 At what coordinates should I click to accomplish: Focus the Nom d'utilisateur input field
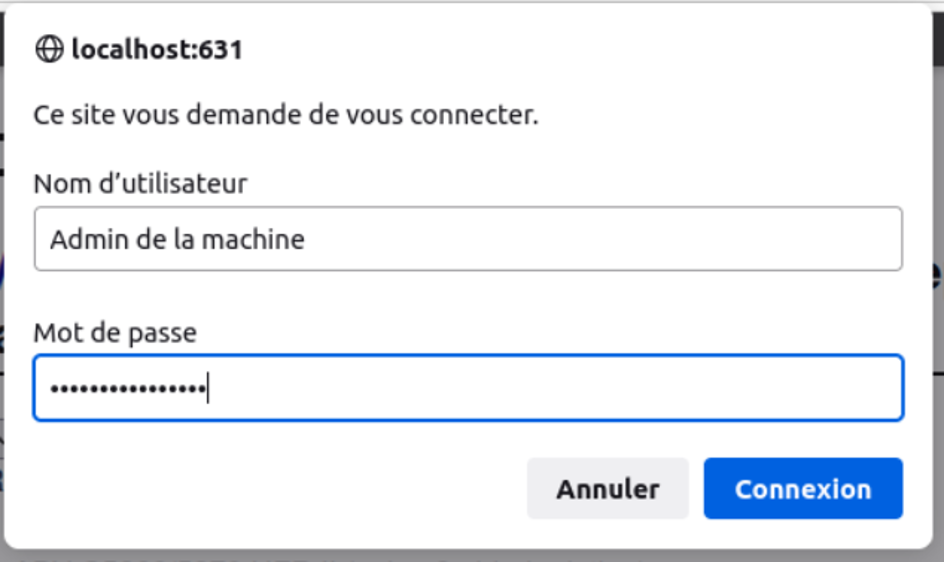click(x=468, y=239)
